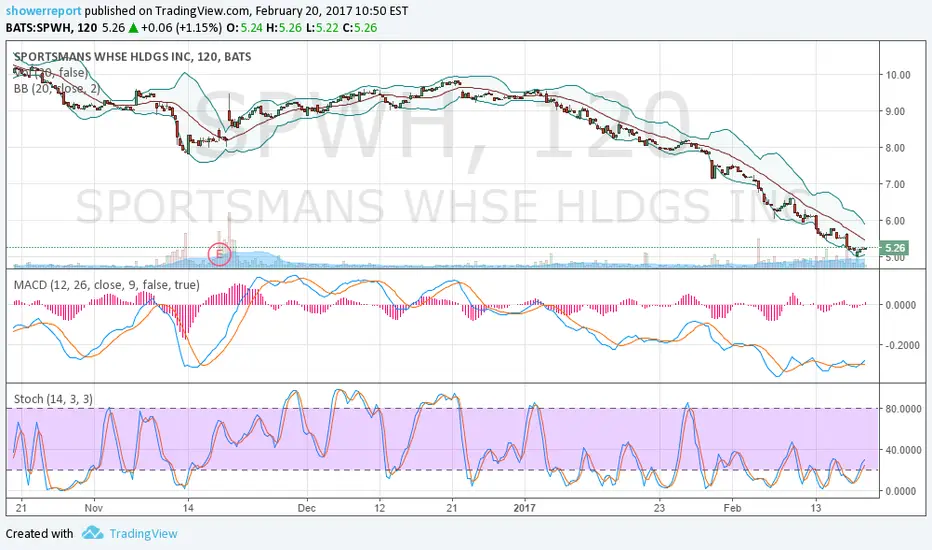
Task: Click the O:5.24 open value
Action: coord(244,27)
